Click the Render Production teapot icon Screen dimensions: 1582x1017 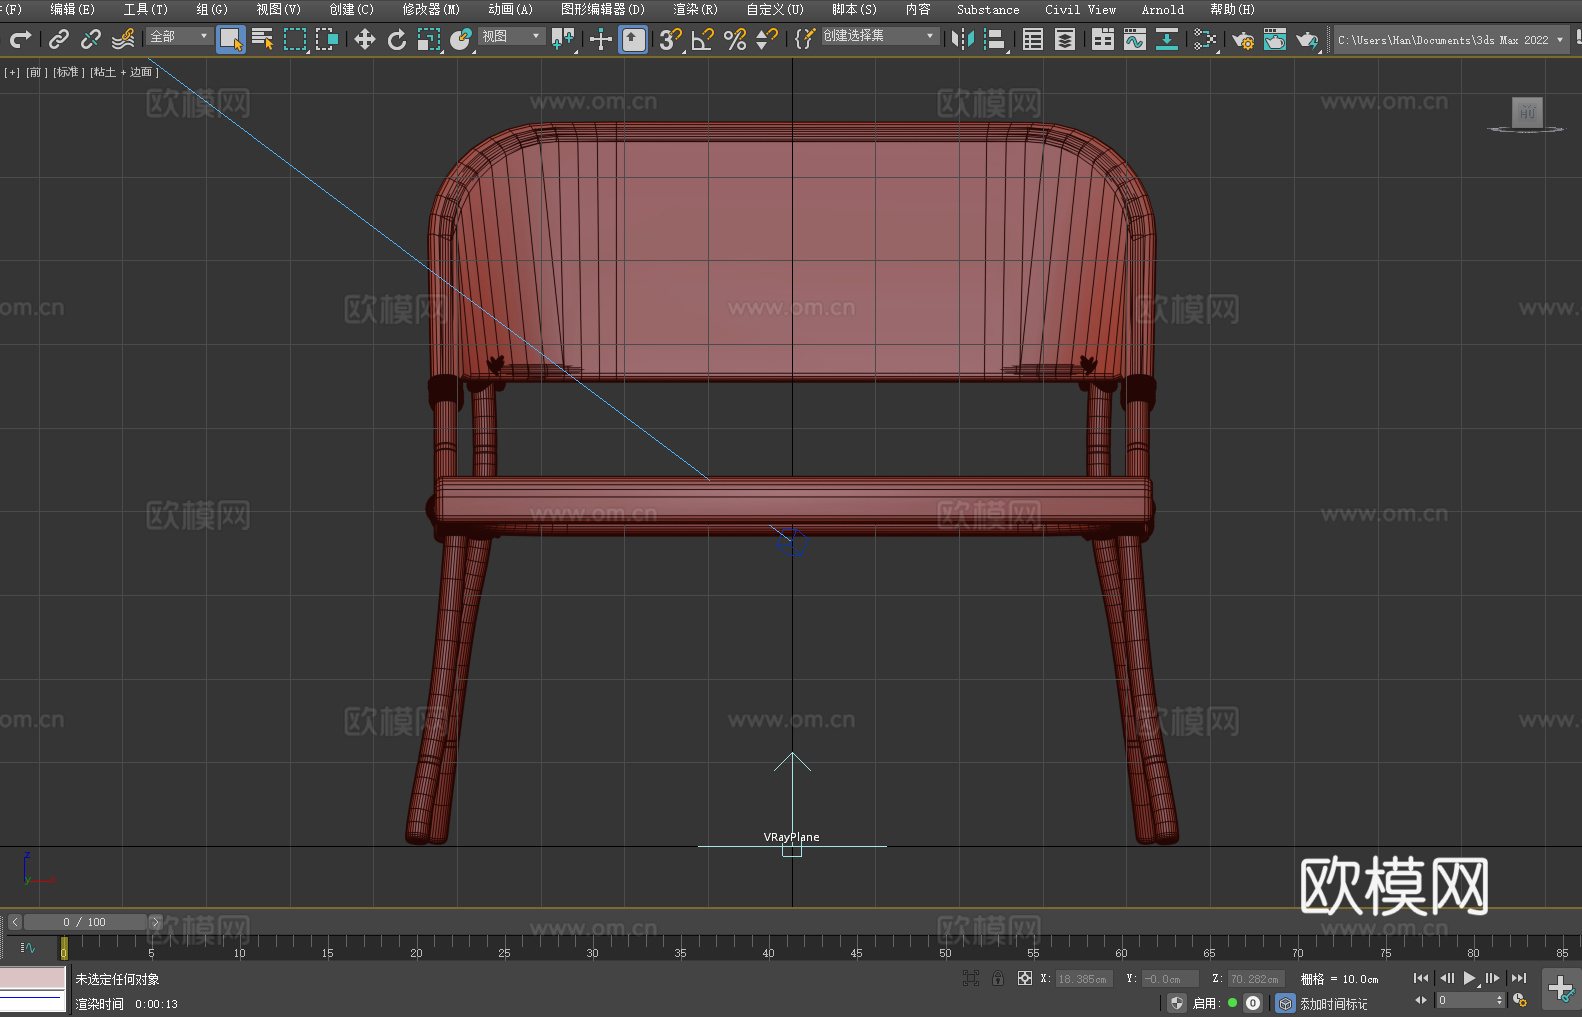click(1307, 39)
